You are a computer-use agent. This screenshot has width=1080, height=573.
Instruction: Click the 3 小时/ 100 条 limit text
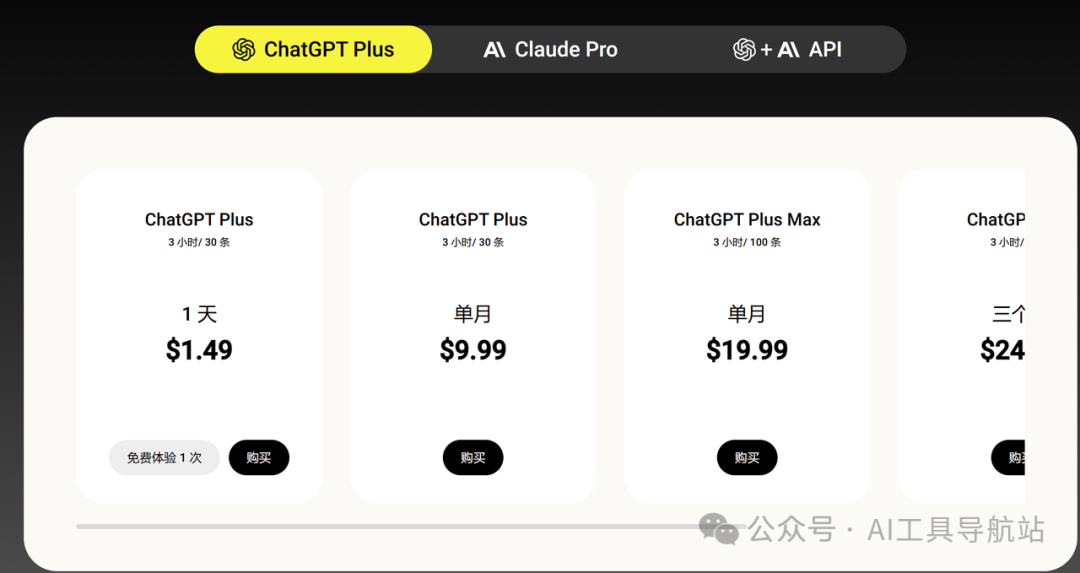(x=747, y=243)
